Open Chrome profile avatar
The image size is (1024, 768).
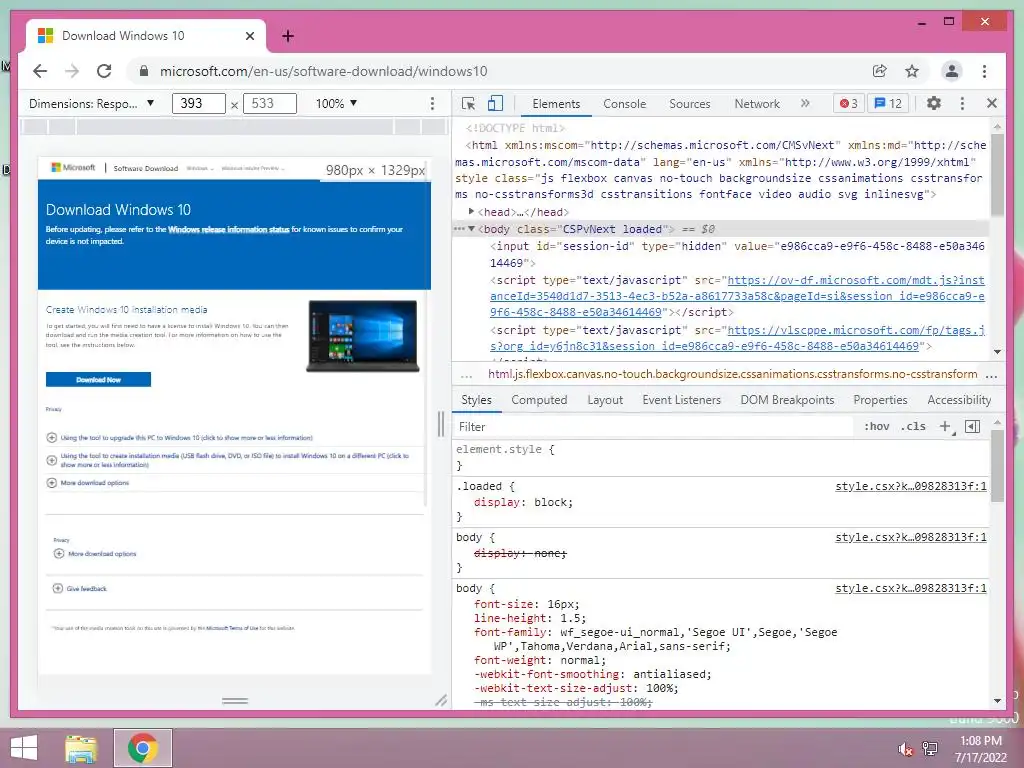pyautogui.click(x=952, y=71)
